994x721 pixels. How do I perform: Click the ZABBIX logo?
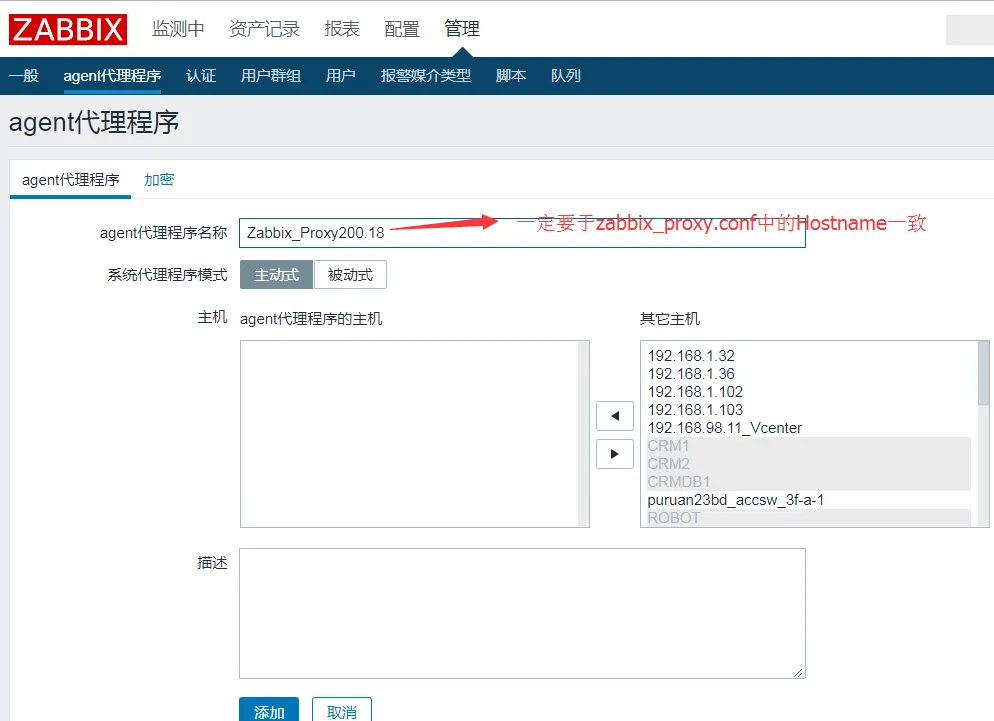click(68, 29)
